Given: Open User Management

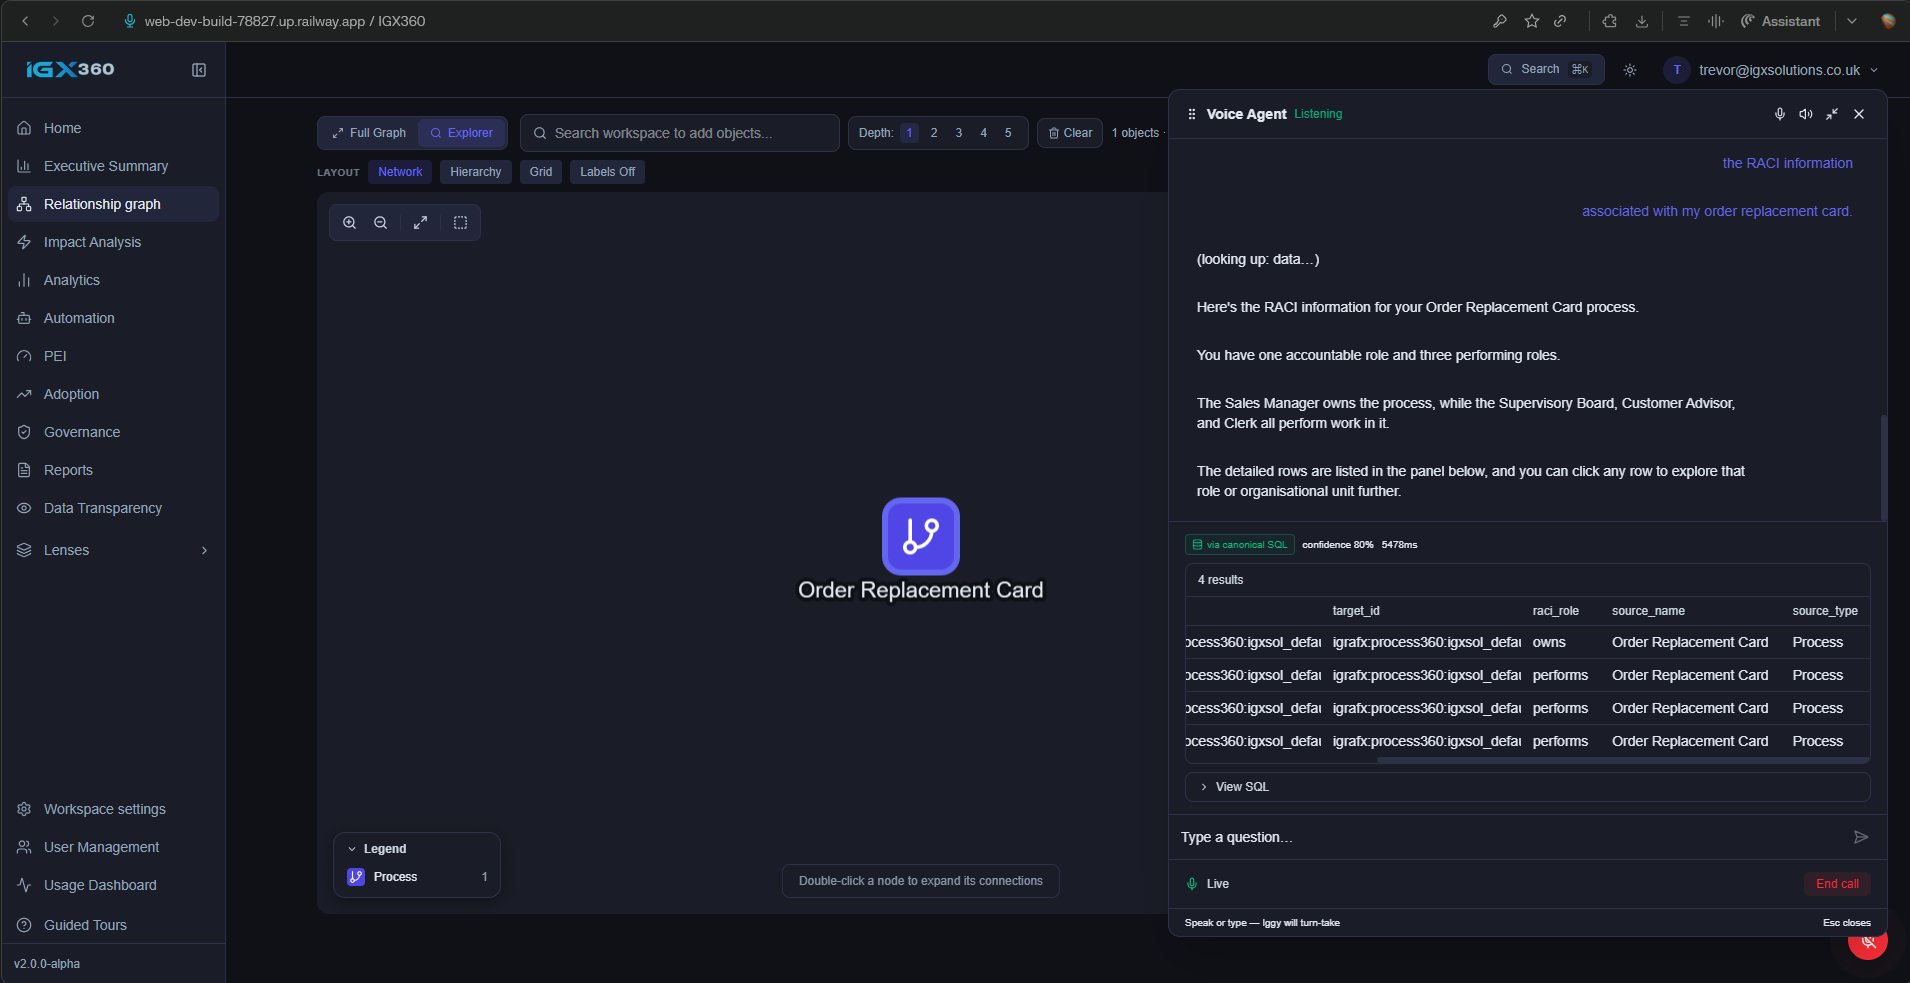Looking at the screenshot, I should (113, 847).
